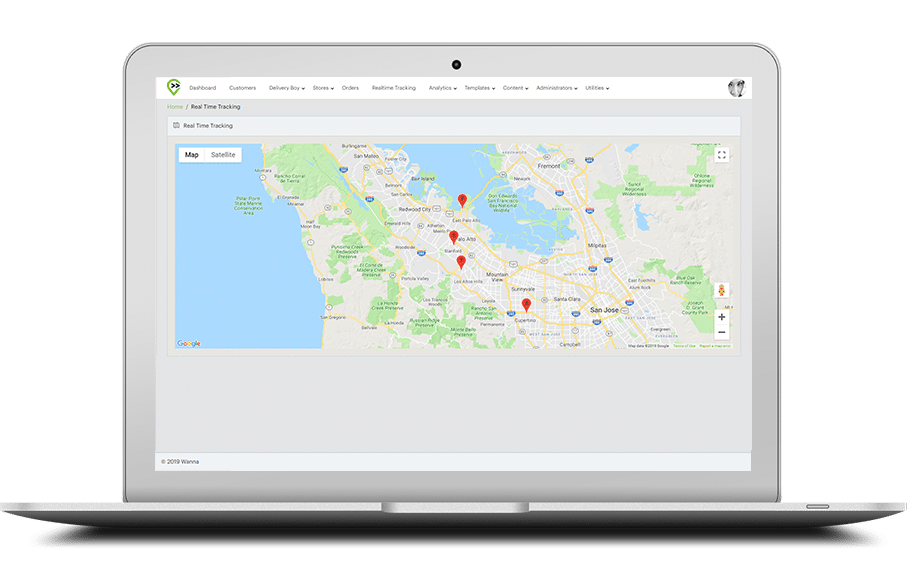Expand the Content dropdown
This screenshot has height=581, width=907.
pyautogui.click(x=515, y=88)
